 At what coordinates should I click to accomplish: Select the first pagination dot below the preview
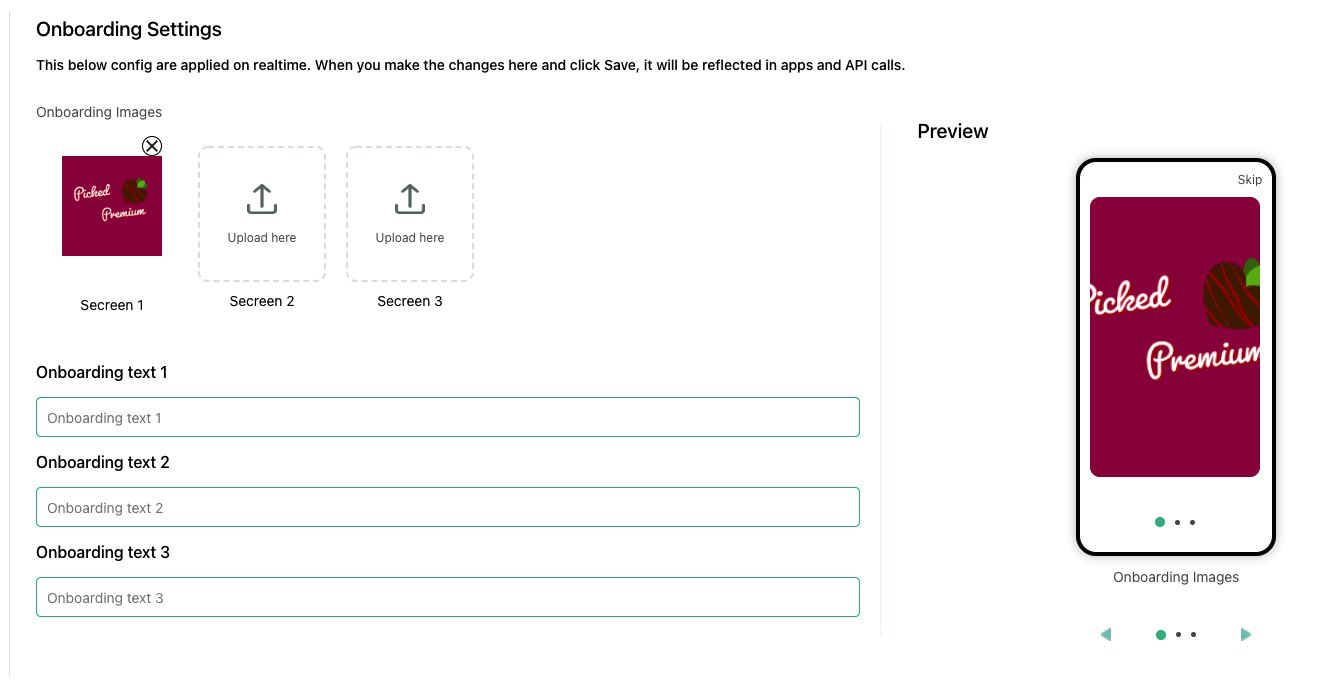[x=1161, y=634]
